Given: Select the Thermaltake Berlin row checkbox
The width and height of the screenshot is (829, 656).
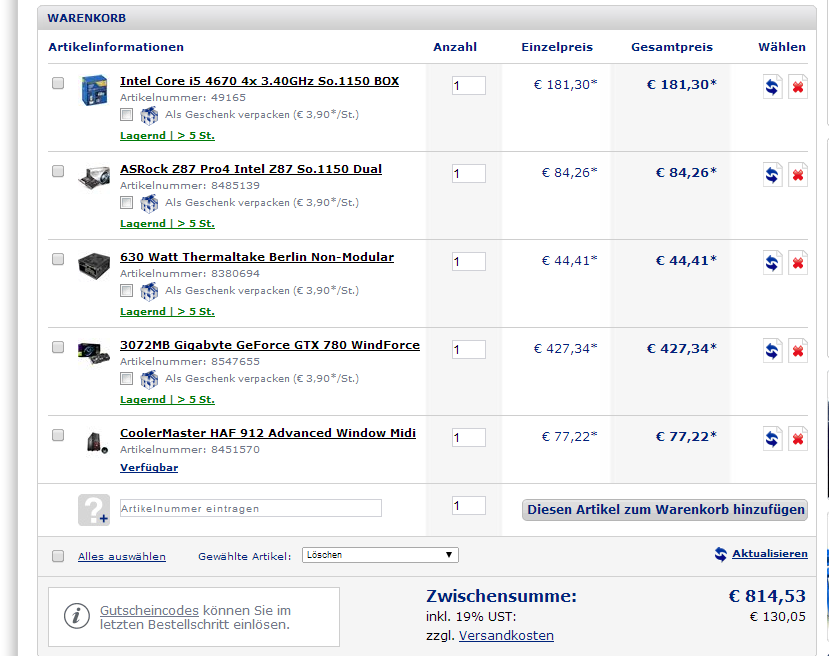Looking at the screenshot, I should (58, 259).
